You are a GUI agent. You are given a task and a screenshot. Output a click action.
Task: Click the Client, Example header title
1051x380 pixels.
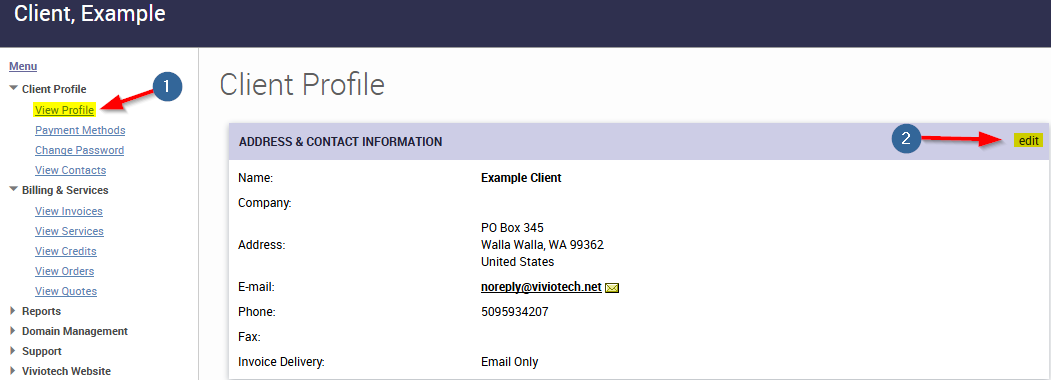pos(90,13)
